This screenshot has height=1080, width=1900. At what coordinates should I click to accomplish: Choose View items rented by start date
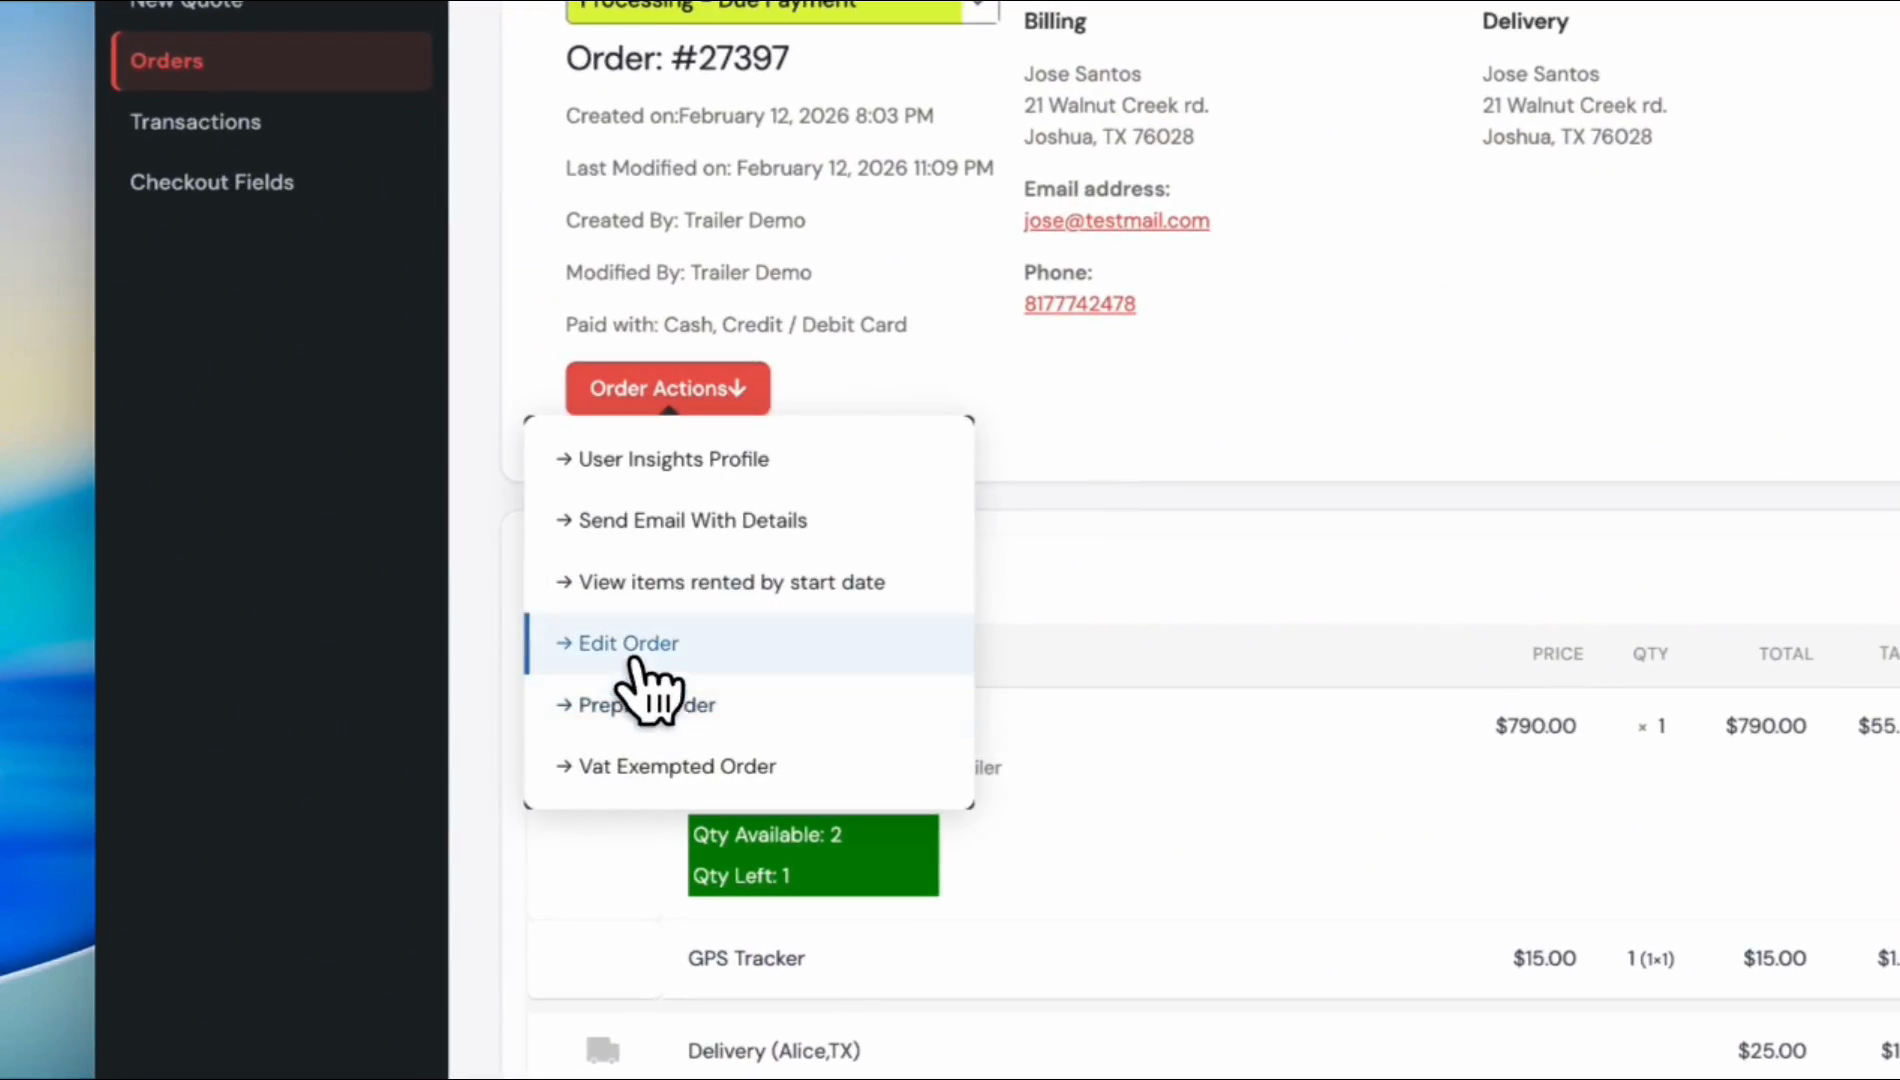click(731, 582)
